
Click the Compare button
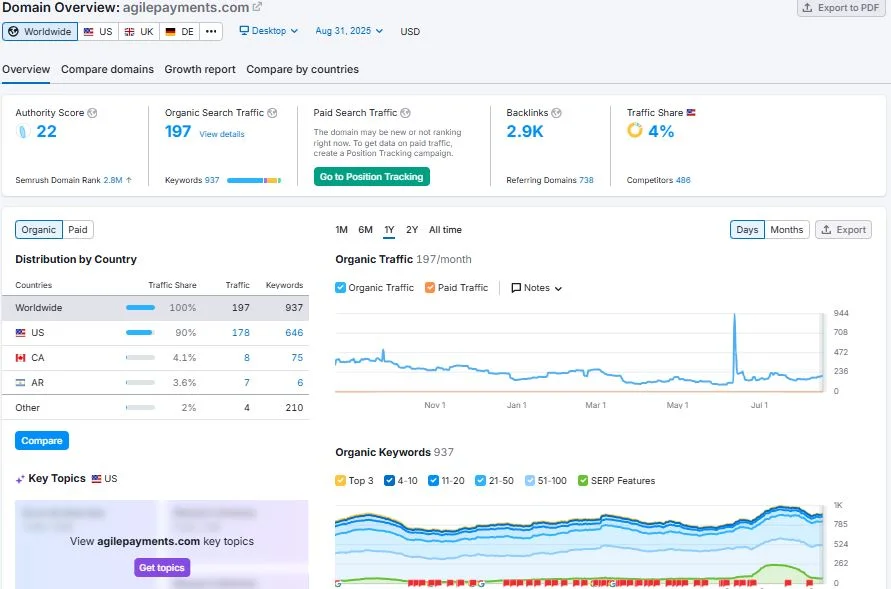[x=42, y=441]
